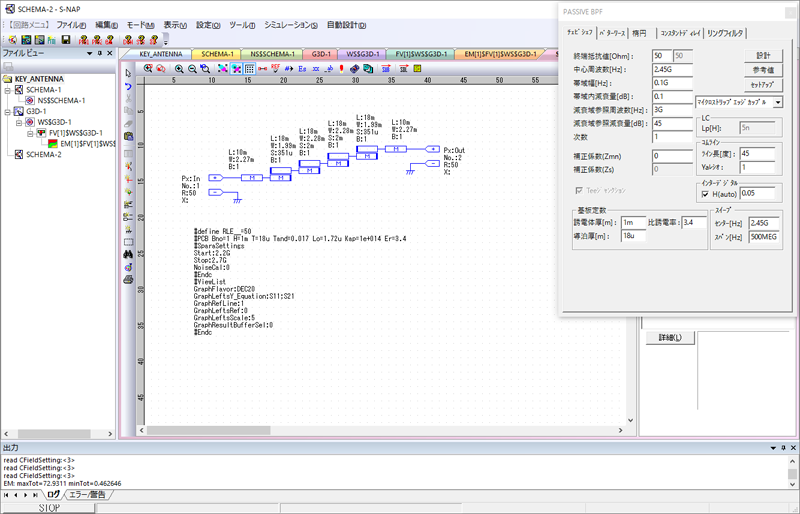Collapse the G3D-1 tree node
This screenshot has height=514, width=800.
click(x=6, y=111)
